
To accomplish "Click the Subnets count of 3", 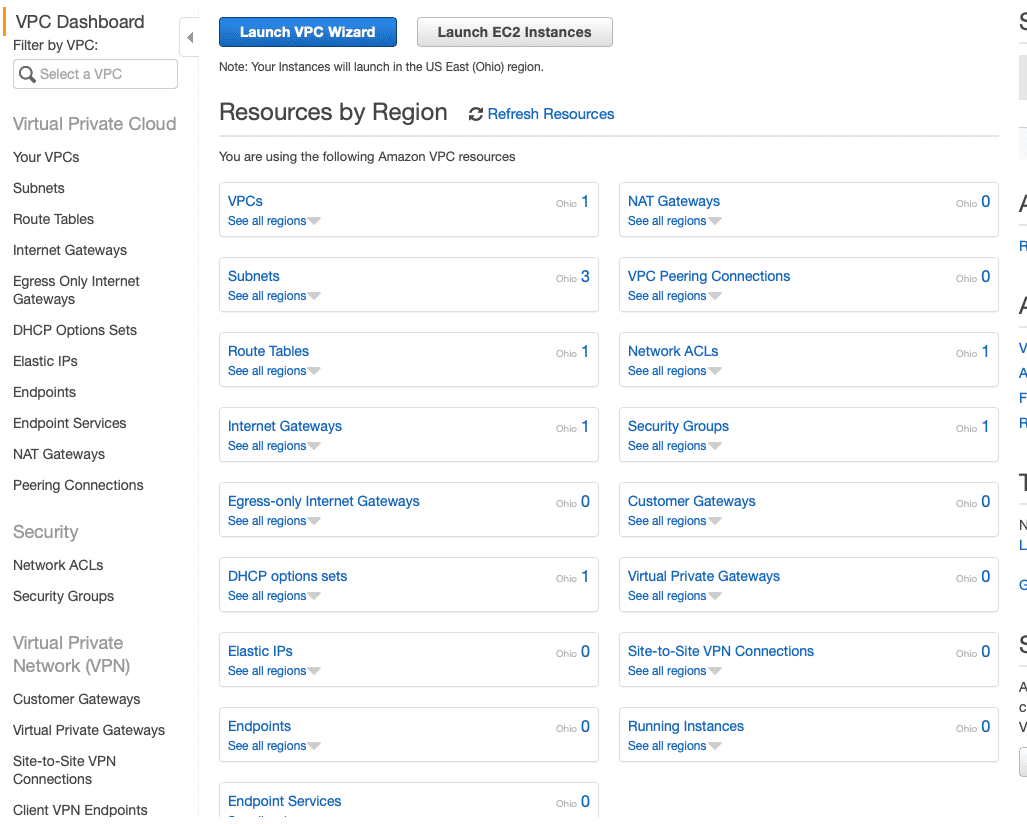I will click(x=585, y=277).
